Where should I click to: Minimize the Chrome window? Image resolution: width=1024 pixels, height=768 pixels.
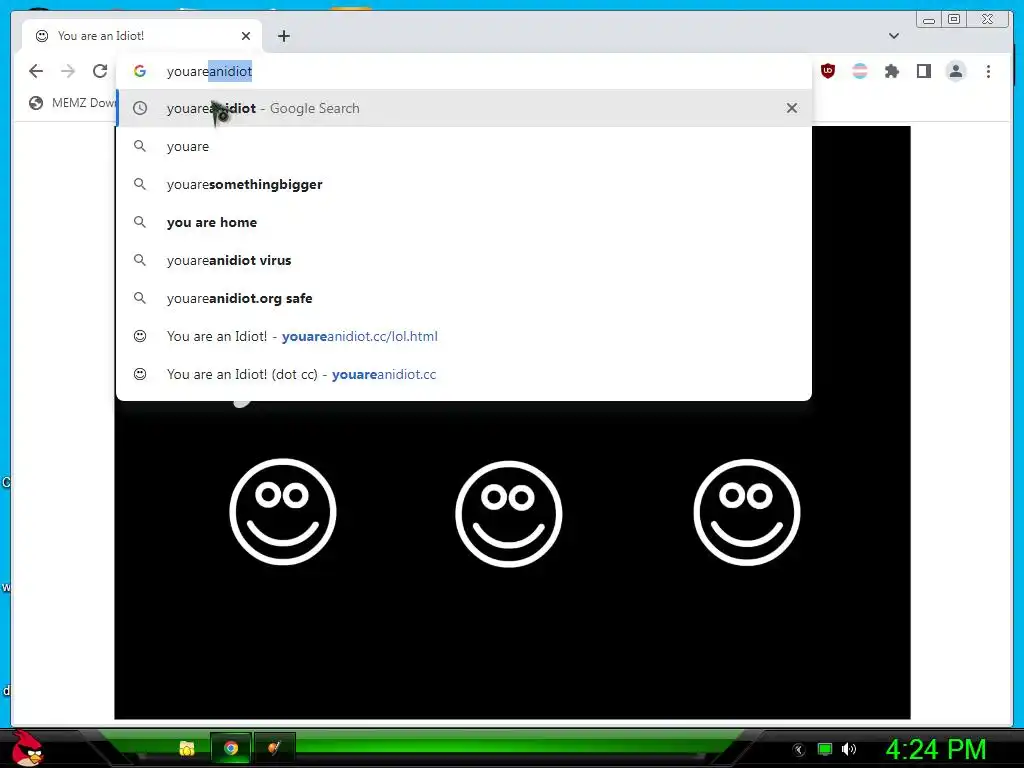(929, 20)
